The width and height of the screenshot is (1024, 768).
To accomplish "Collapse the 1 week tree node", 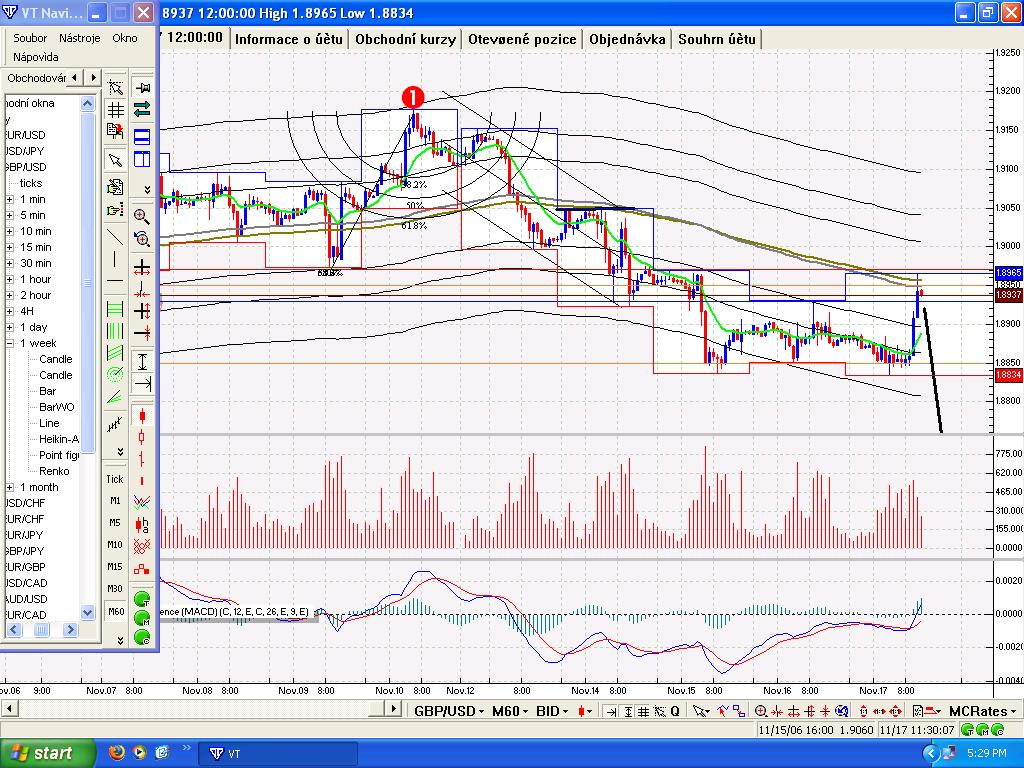I will point(10,344).
